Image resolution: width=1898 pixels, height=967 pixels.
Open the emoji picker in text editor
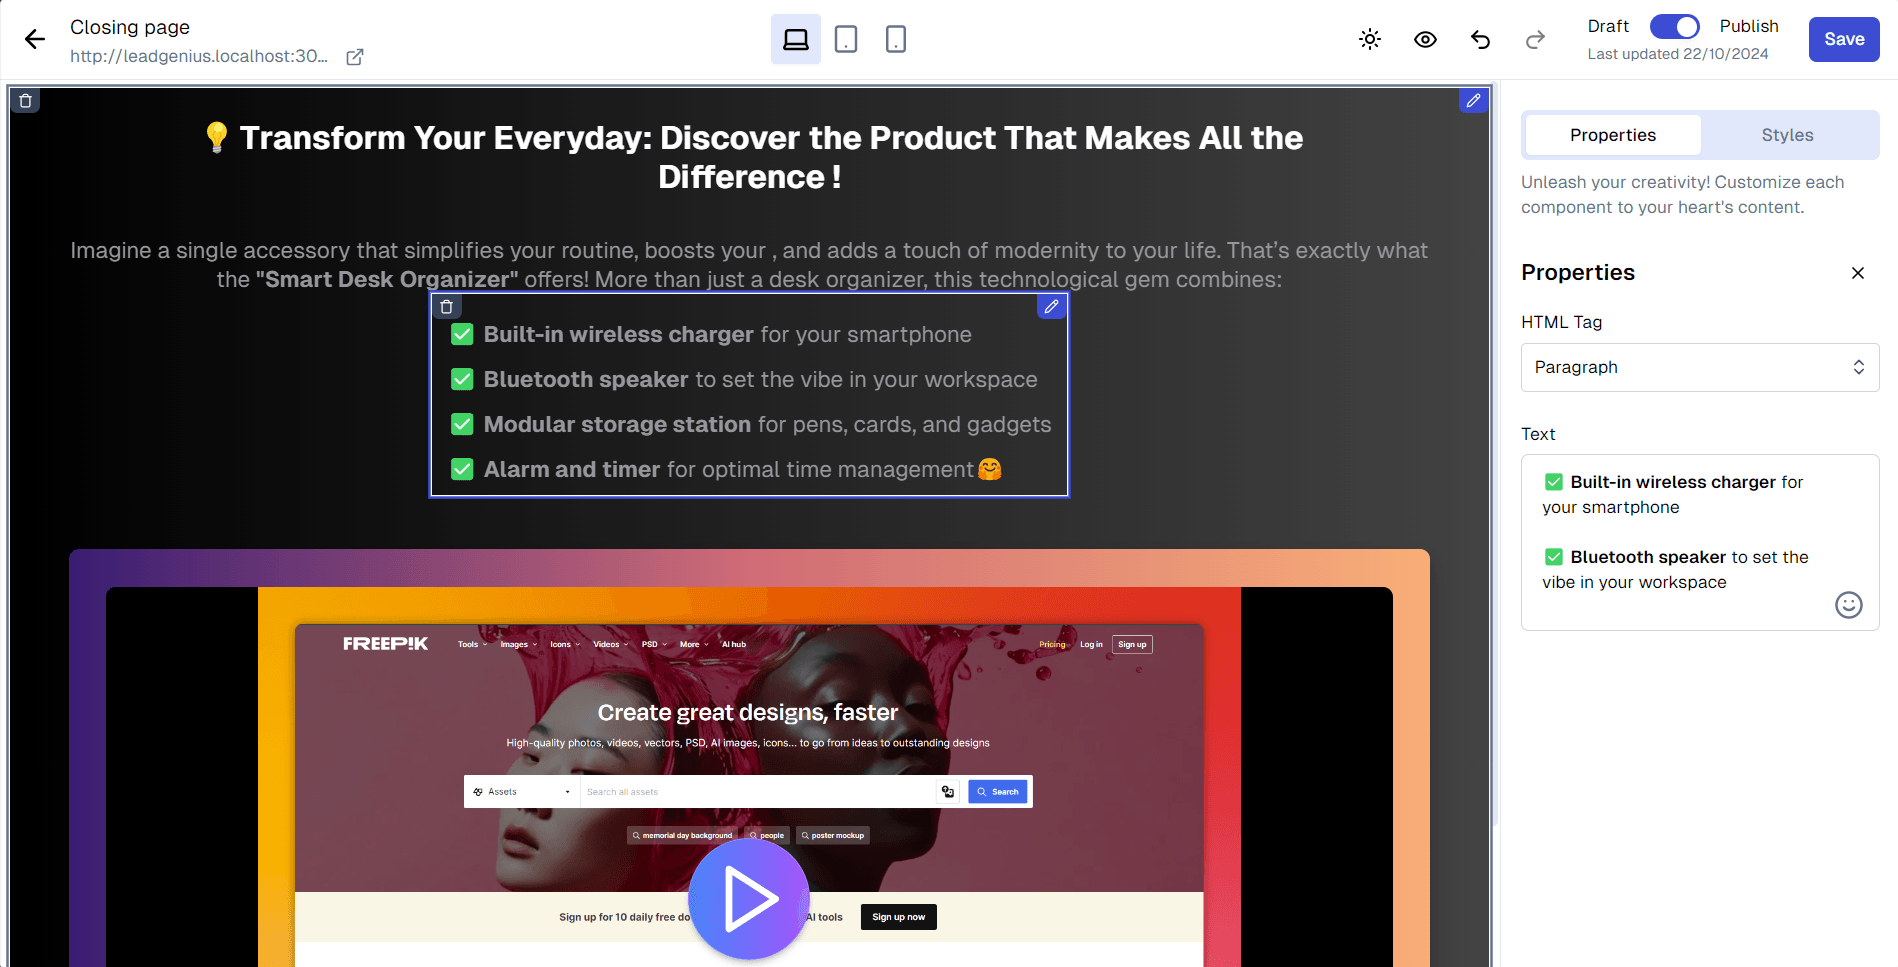tap(1848, 605)
